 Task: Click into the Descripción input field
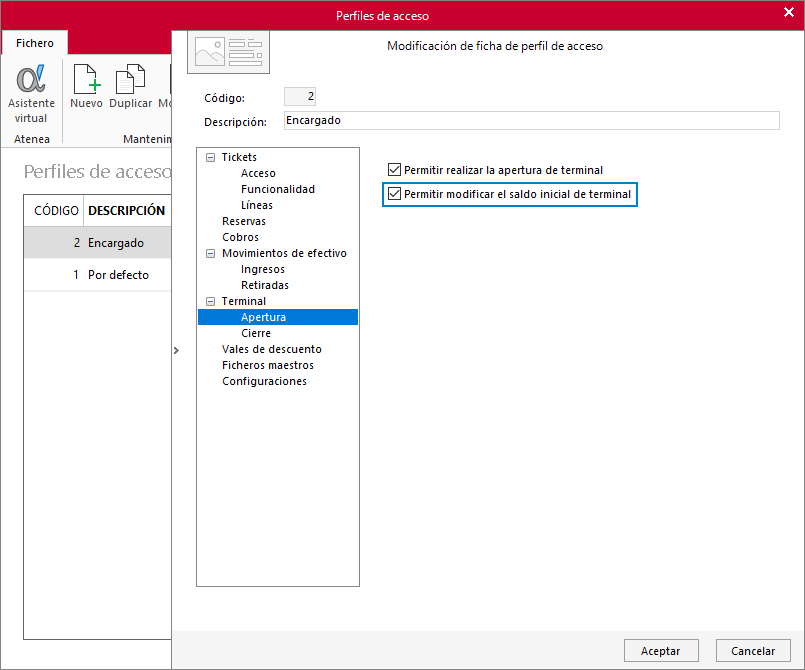[x=531, y=121]
